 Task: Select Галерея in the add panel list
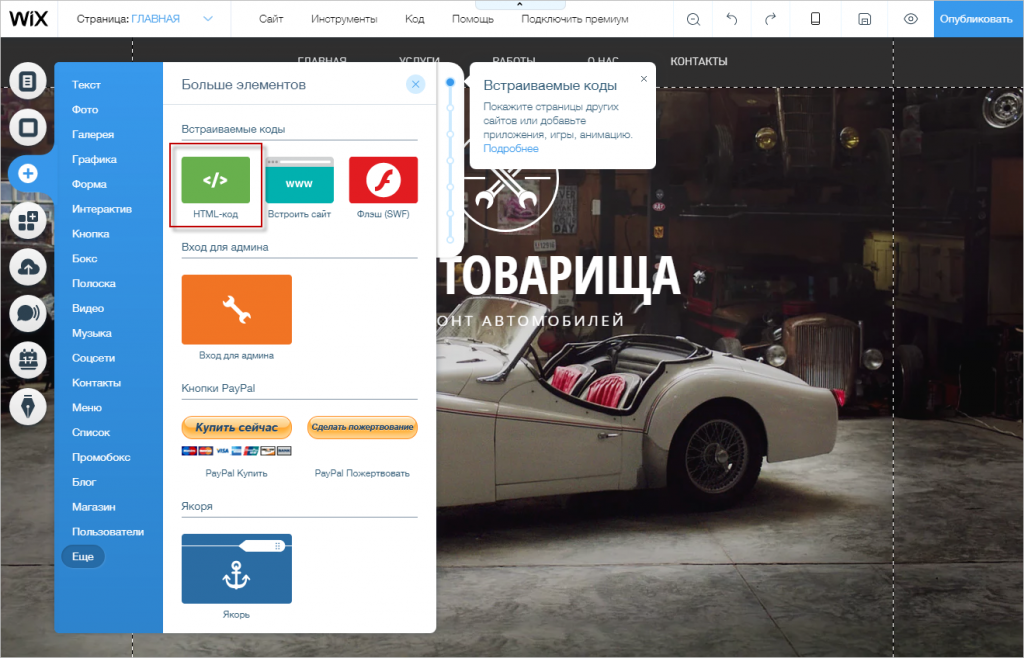[x=93, y=134]
